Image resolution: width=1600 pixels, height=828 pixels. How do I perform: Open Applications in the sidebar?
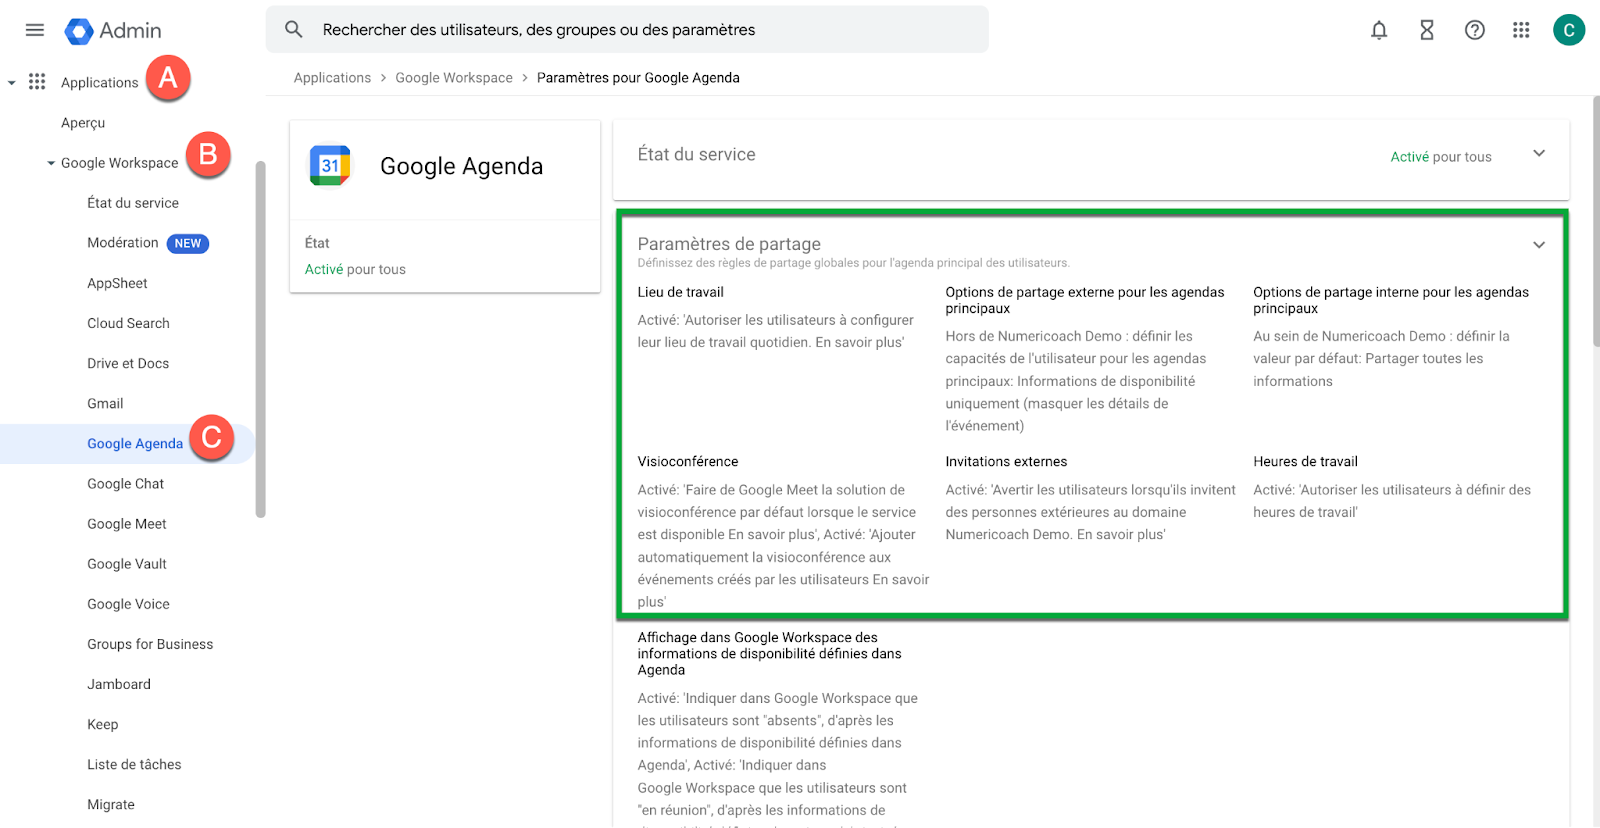pyautogui.click(x=100, y=83)
